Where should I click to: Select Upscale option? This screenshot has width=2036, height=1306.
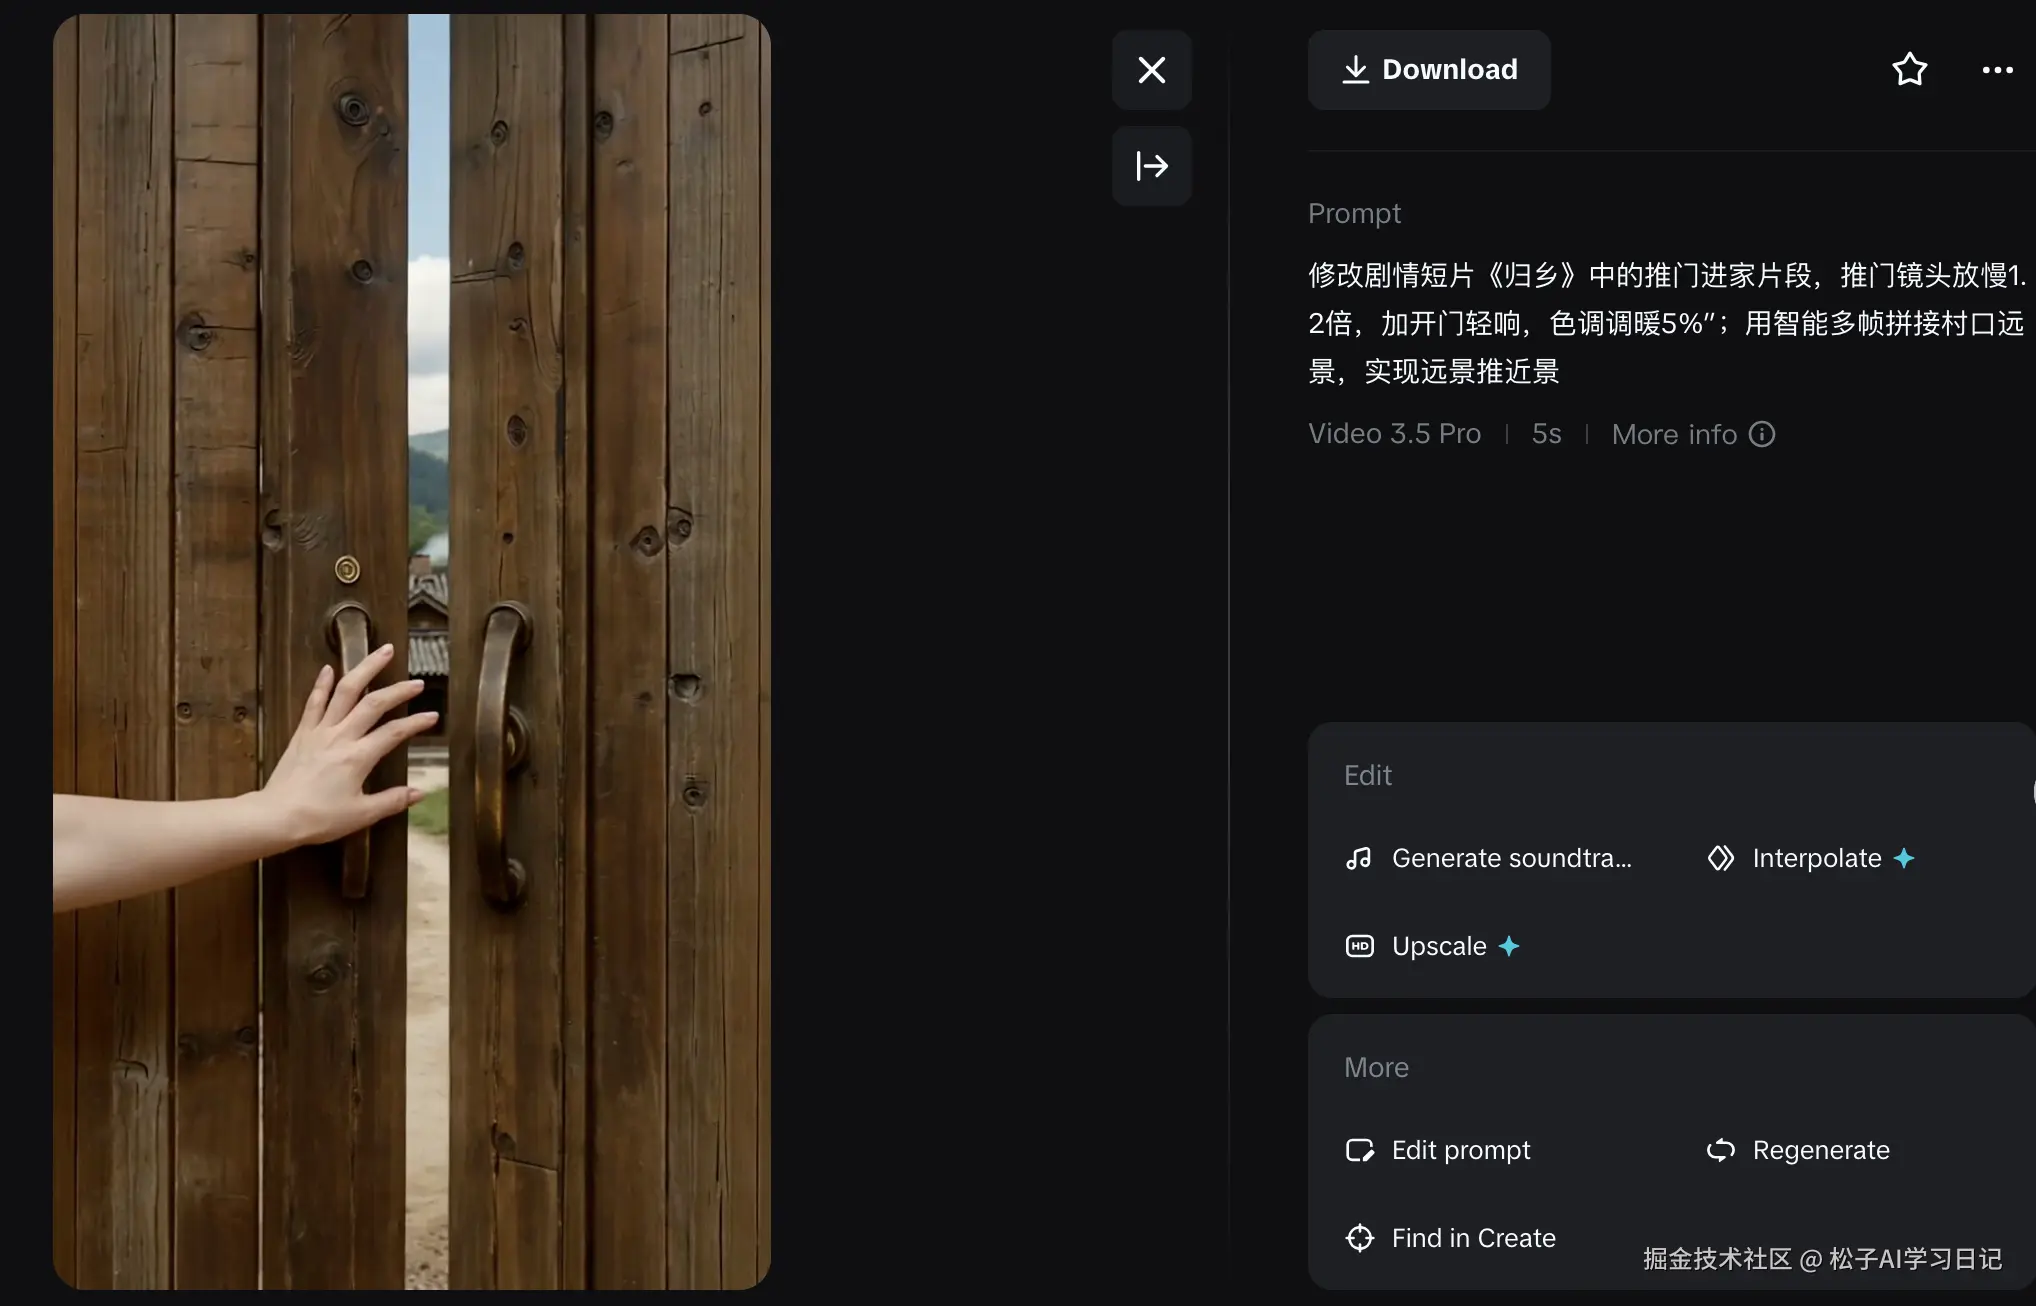[1433, 946]
